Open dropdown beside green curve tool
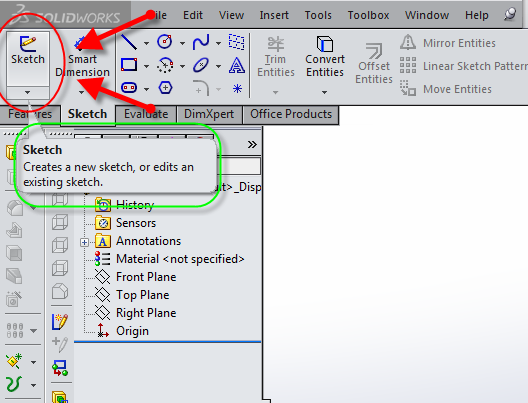This screenshot has height=403, width=528. [x=33, y=385]
